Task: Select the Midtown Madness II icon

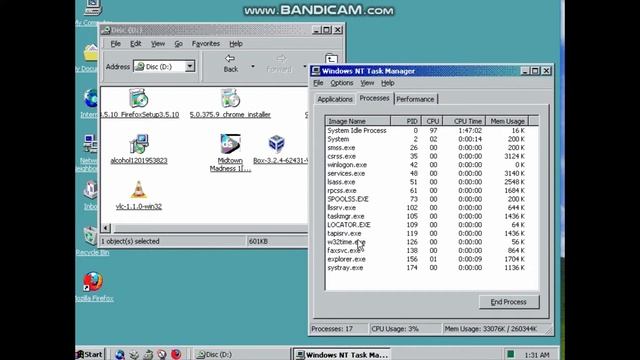Action: tap(230, 144)
